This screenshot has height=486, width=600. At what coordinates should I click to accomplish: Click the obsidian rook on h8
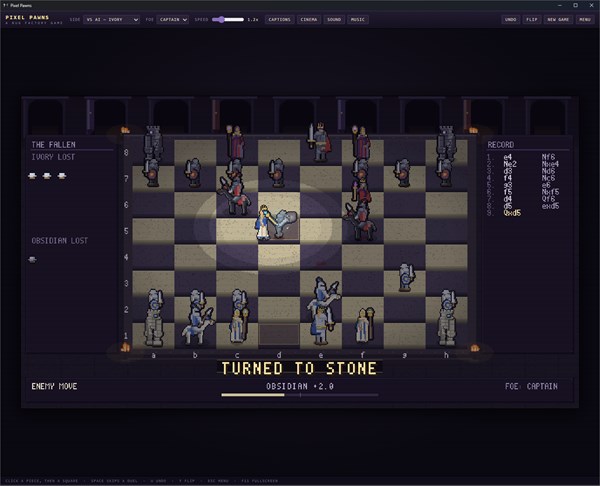[447, 143]
